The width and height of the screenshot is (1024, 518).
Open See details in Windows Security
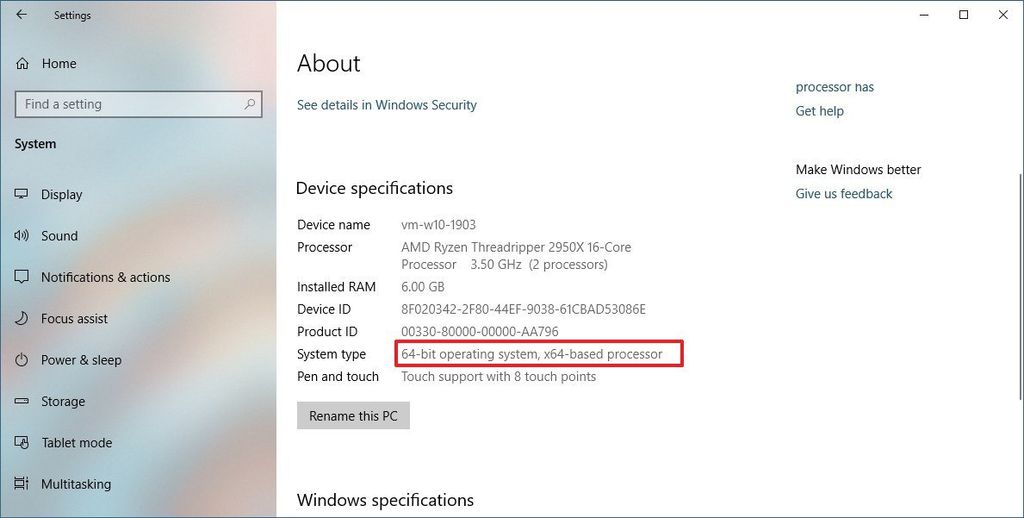pos(386,105)
